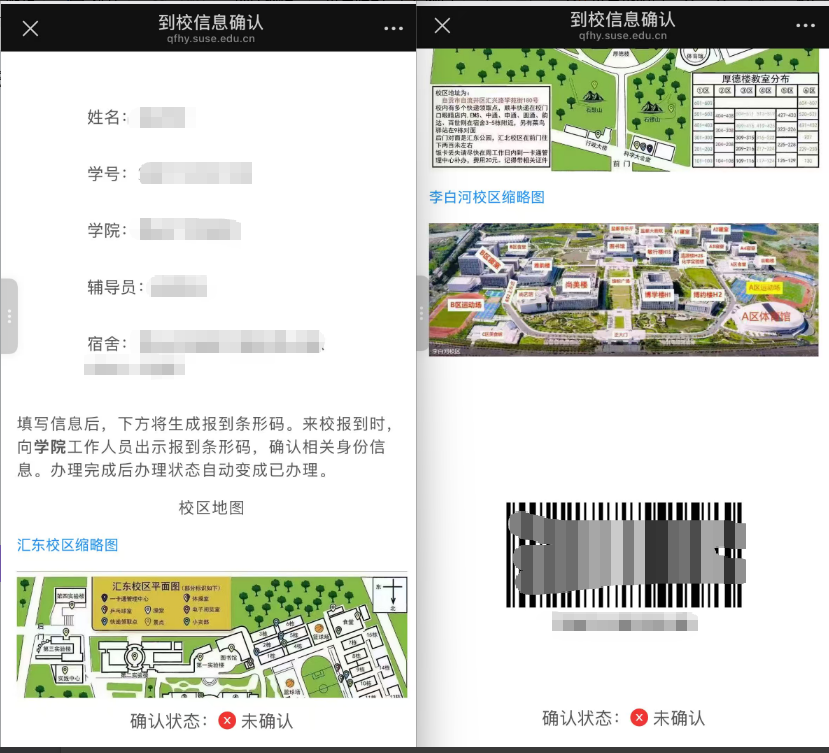The height and width of the screenshot is (753, 829).
Task: Click red 未确认 status icon on right page
Action: 639,718
